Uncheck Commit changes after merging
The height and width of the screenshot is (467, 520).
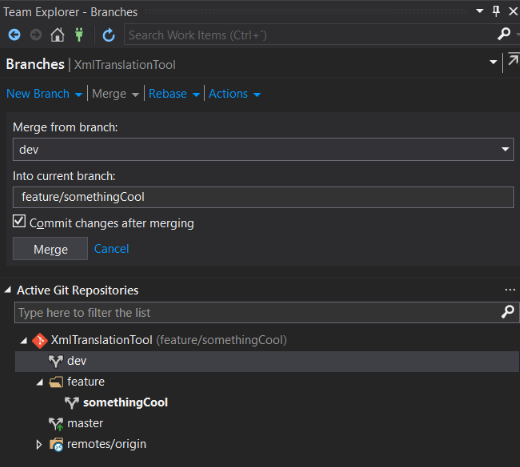click(19, 221)
